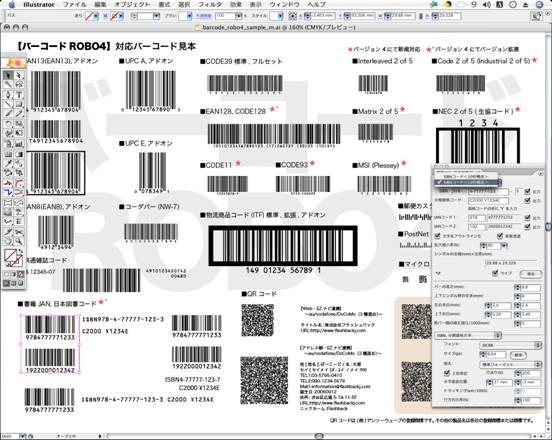Click the fill color swatch in control bar

[90, 16]
